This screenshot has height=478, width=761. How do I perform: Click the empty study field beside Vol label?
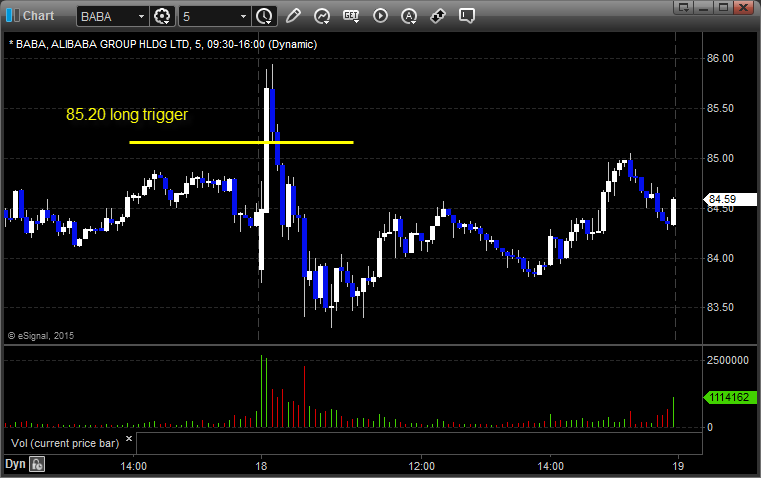(419, 443)
